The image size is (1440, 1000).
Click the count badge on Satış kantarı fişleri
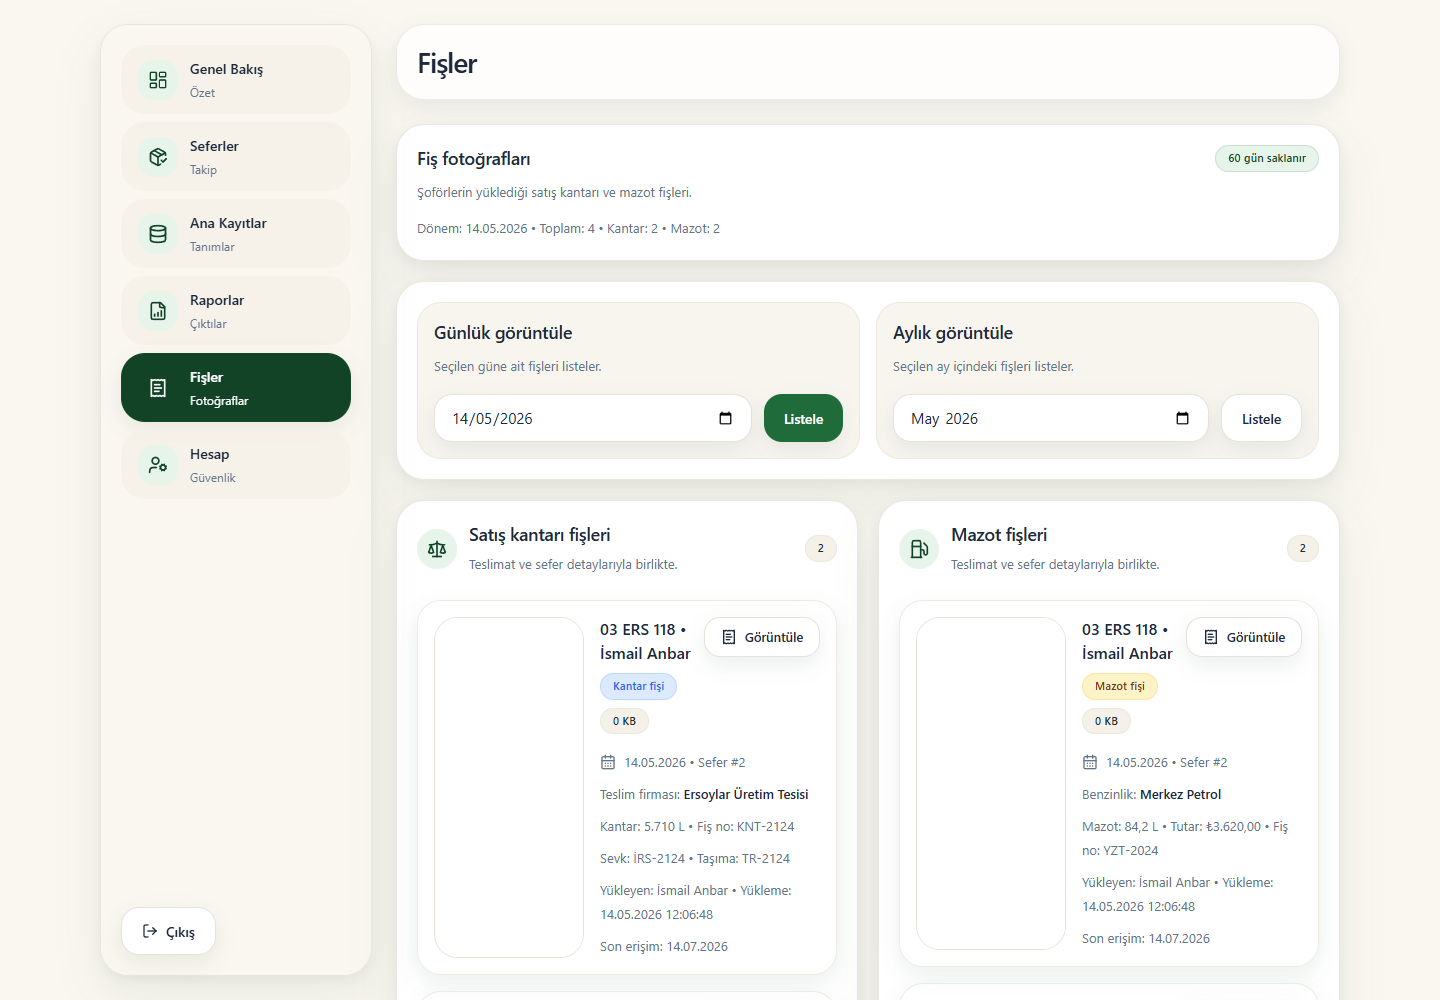(821, 548)
